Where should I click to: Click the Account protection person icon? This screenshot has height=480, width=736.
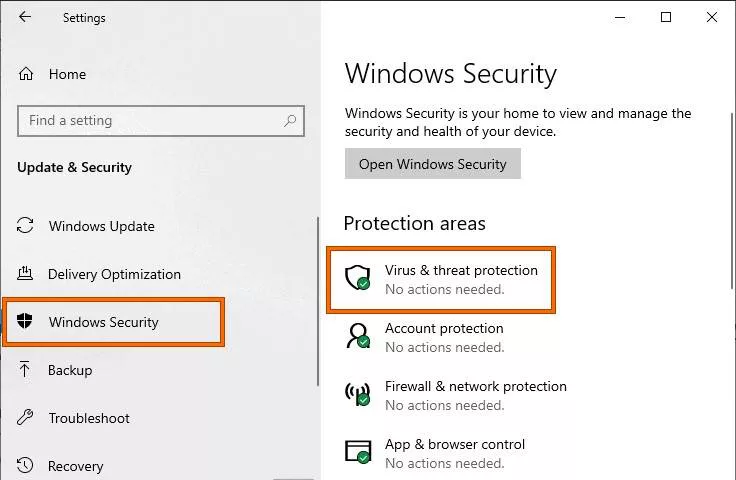(x=357, y=336)
